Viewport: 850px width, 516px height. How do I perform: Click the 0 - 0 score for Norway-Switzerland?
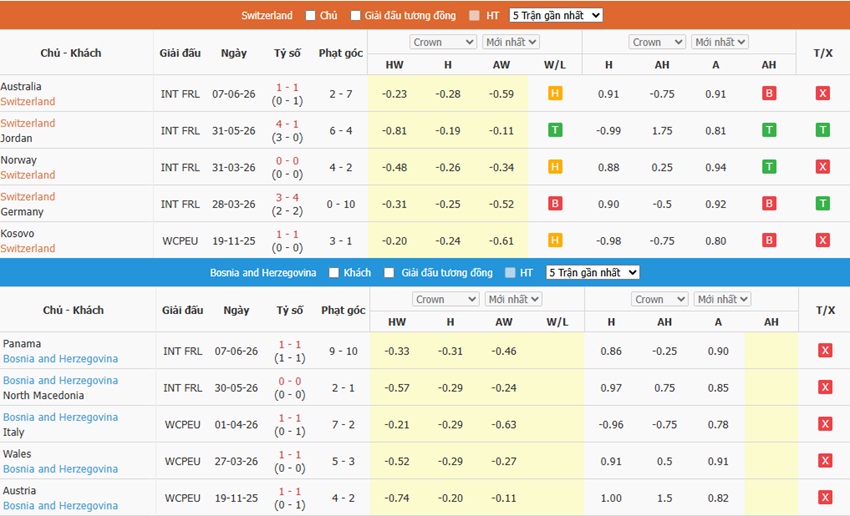point(287,161)
